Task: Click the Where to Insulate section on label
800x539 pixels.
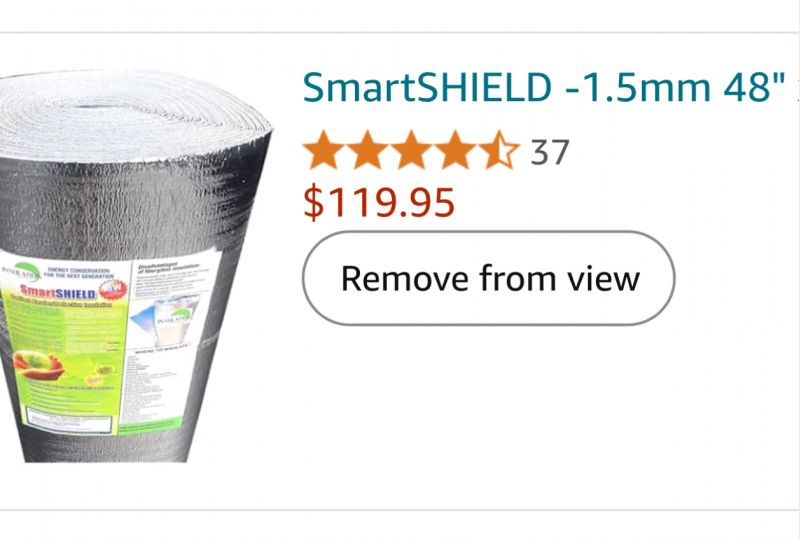Action: [161, 351]
